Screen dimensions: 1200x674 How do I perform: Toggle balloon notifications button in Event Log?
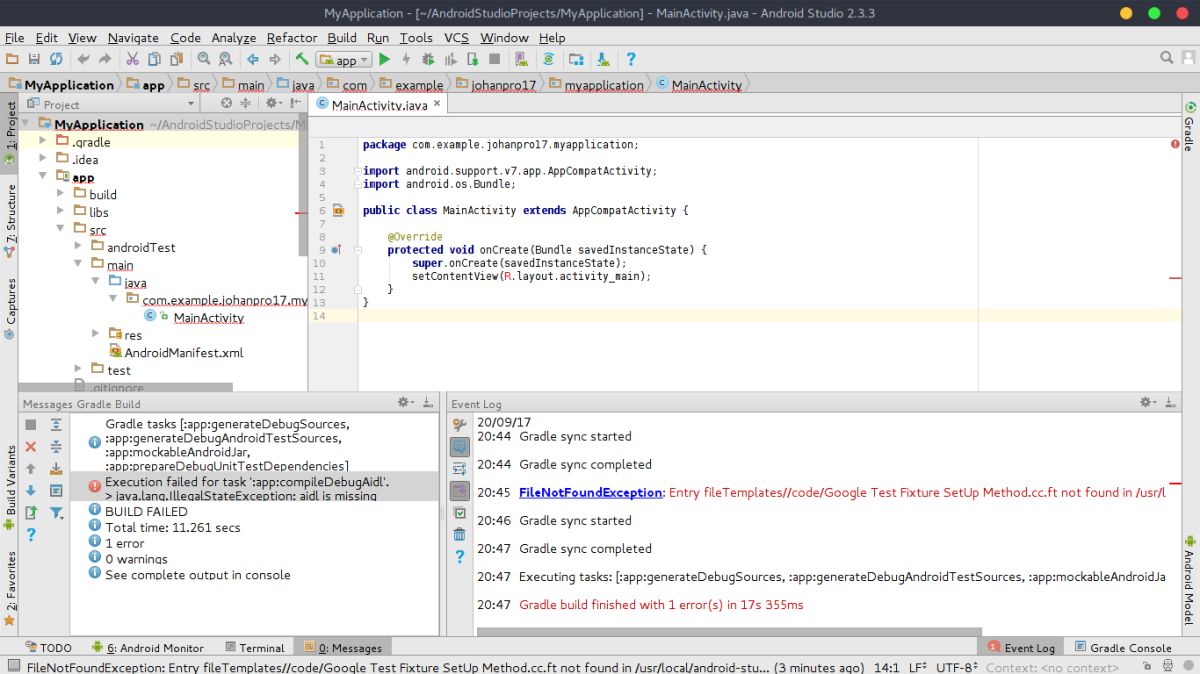(x=459, y=446)
